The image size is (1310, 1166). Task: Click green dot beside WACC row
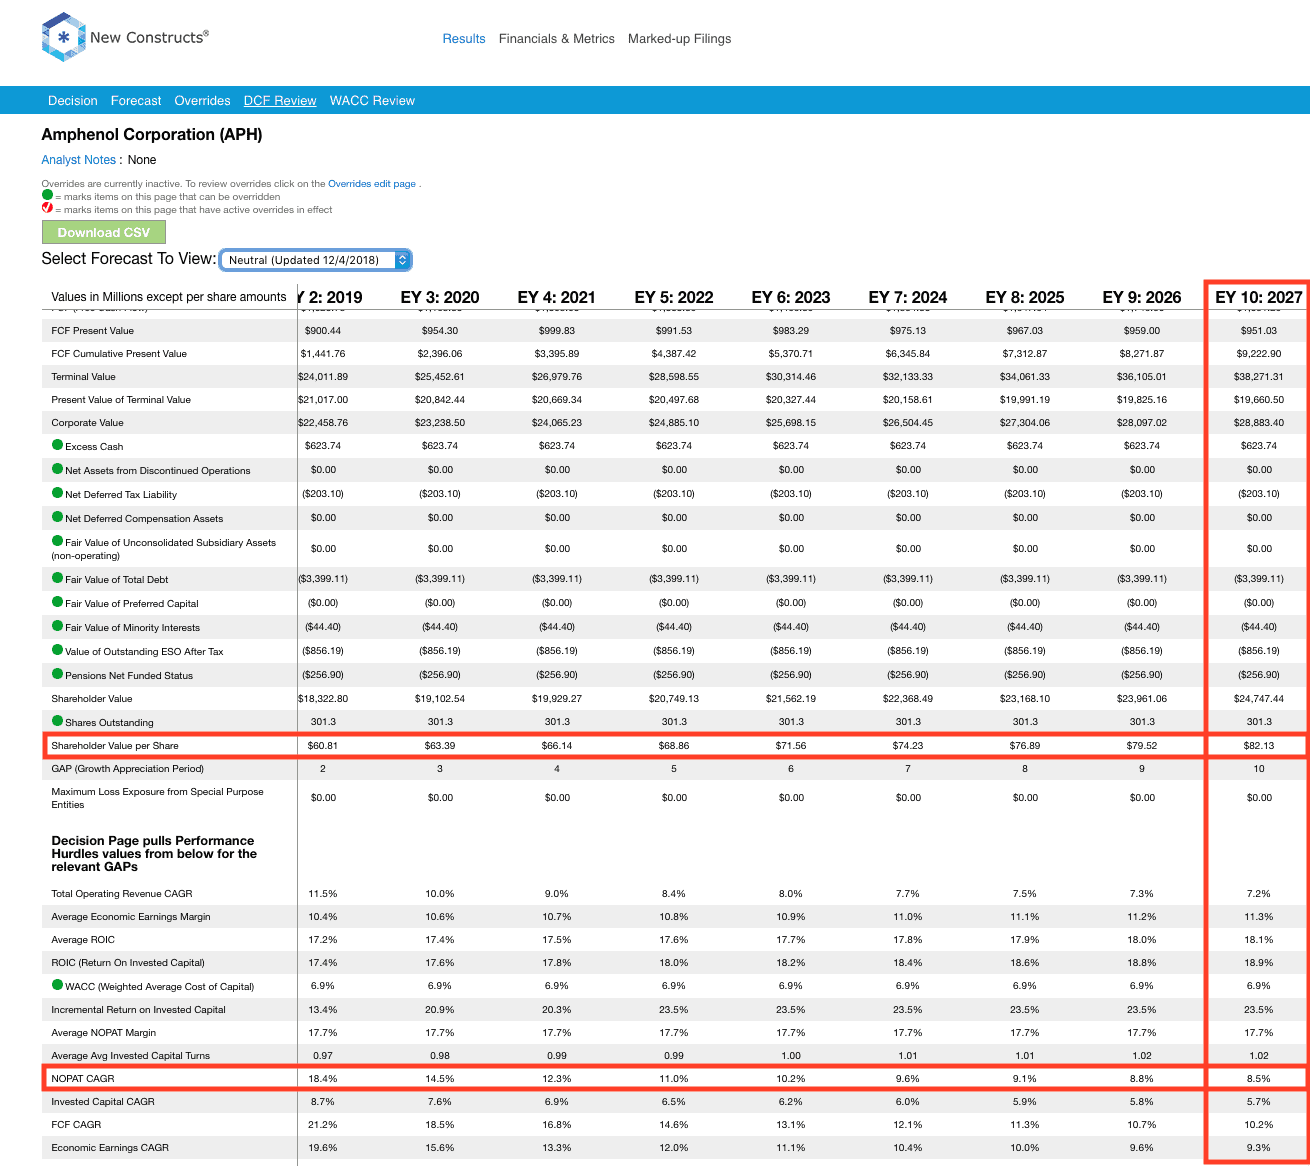point(57,985)
